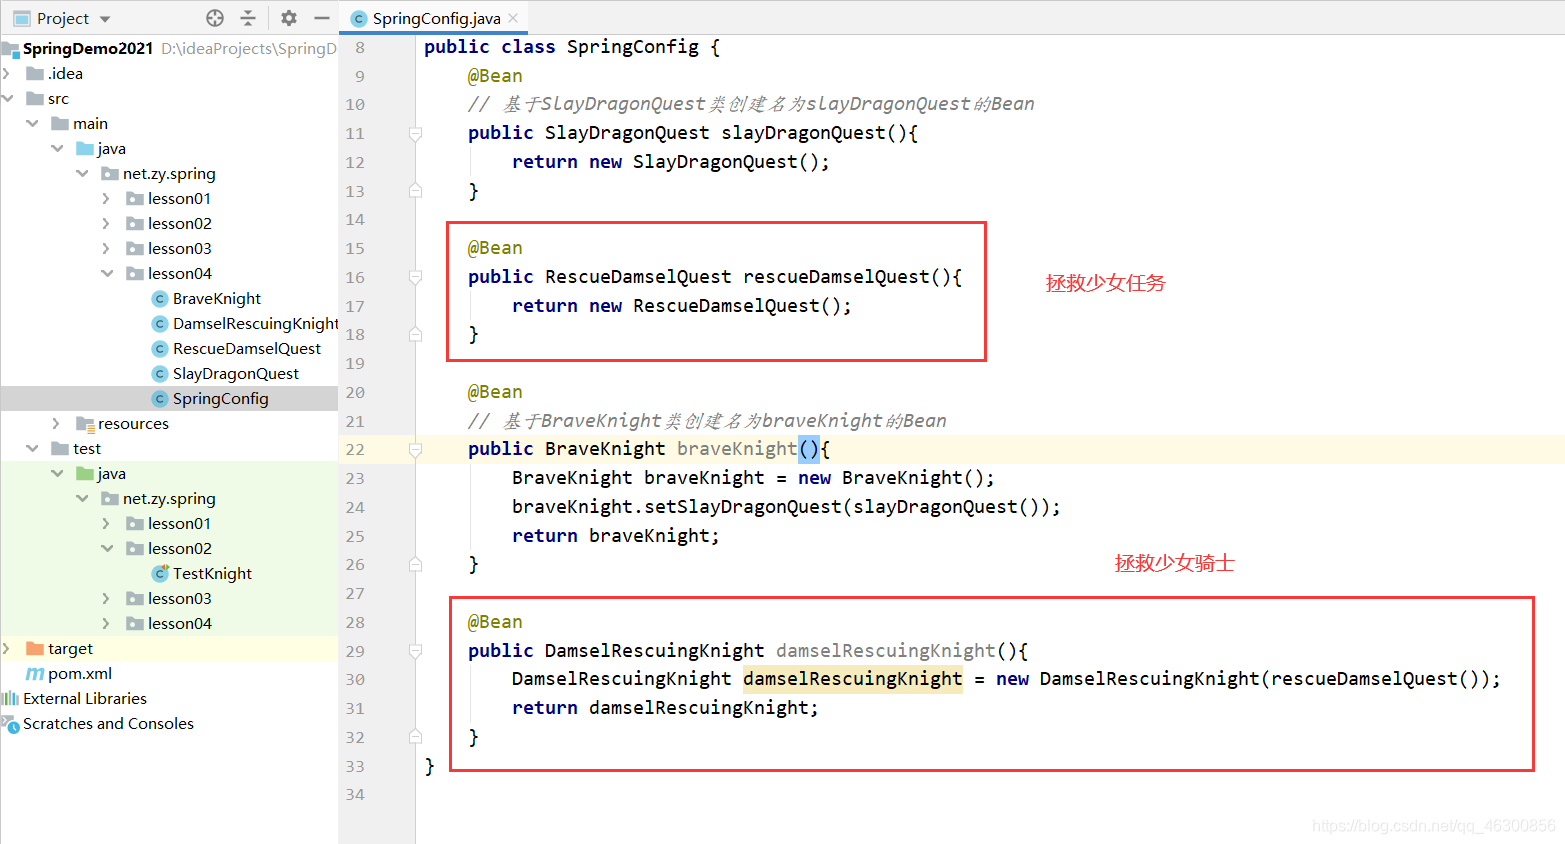The image size is (1565, 844).
Task: Click 'return new SlayDragonQuest();' on line 12
Action: pyautogui.click(x=670, y=162)
